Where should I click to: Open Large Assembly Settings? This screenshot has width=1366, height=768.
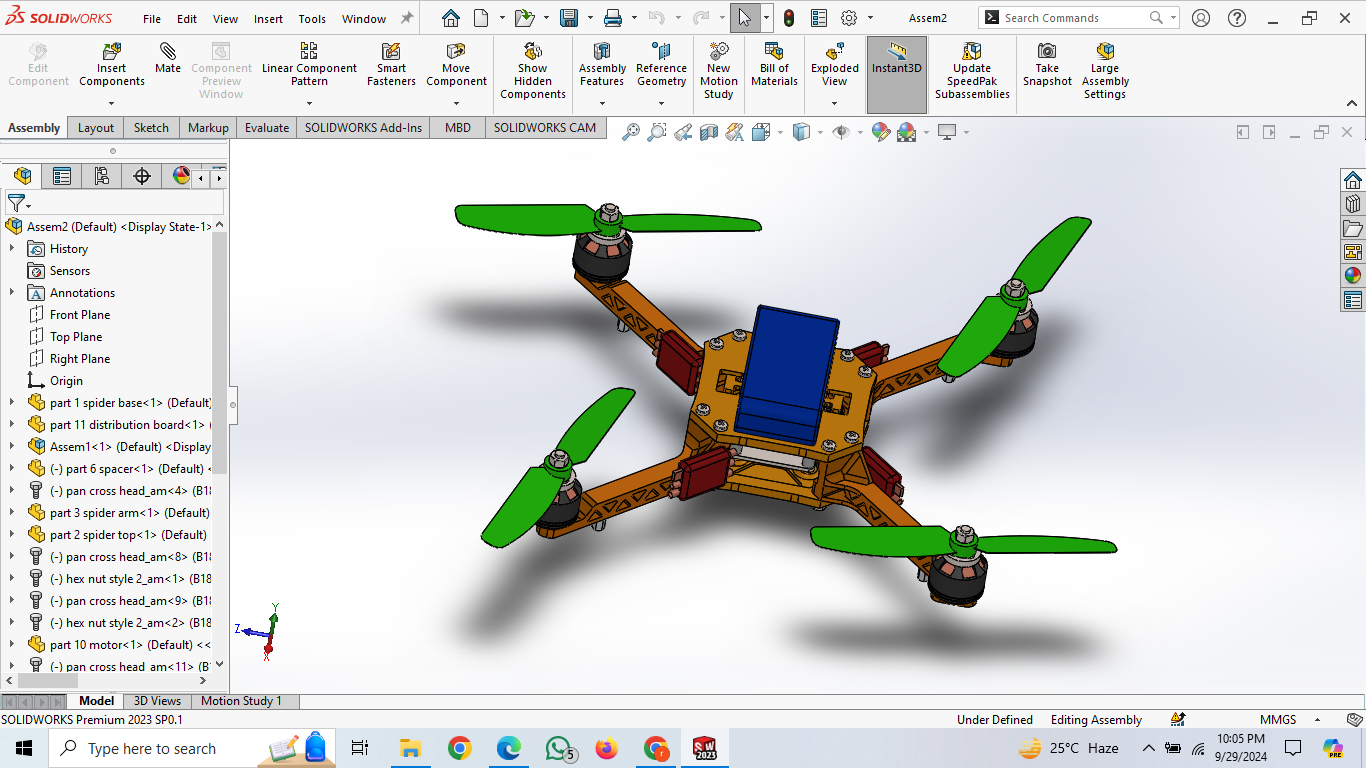(1105, 70)
